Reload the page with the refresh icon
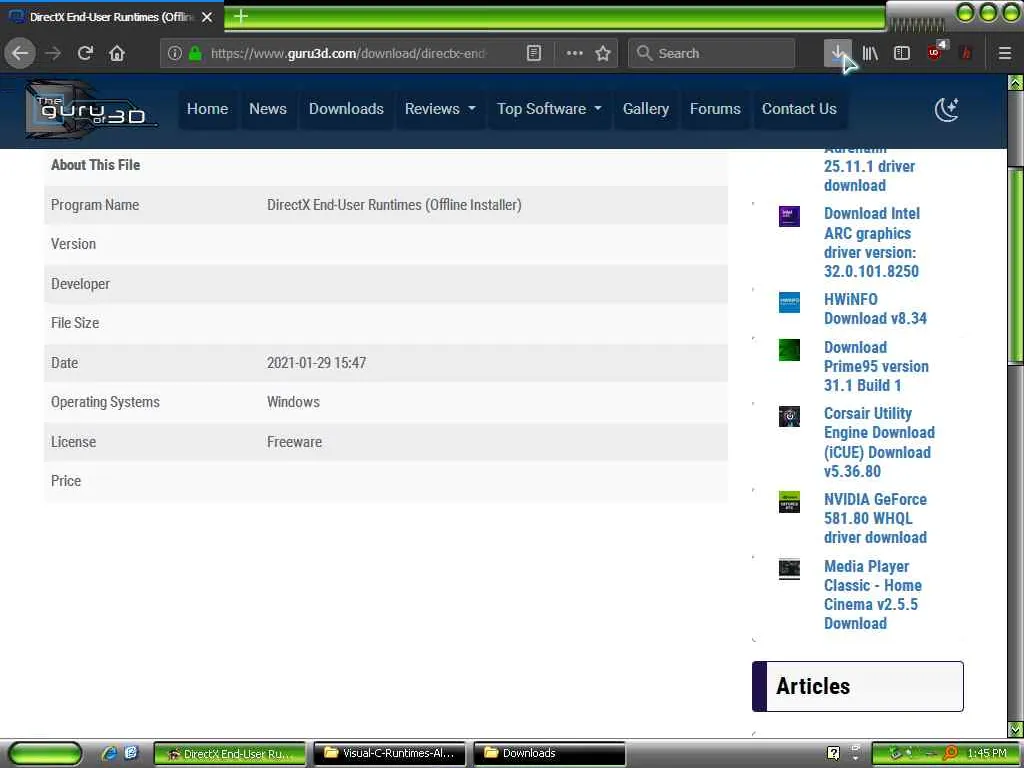 (x=85, y=53)
